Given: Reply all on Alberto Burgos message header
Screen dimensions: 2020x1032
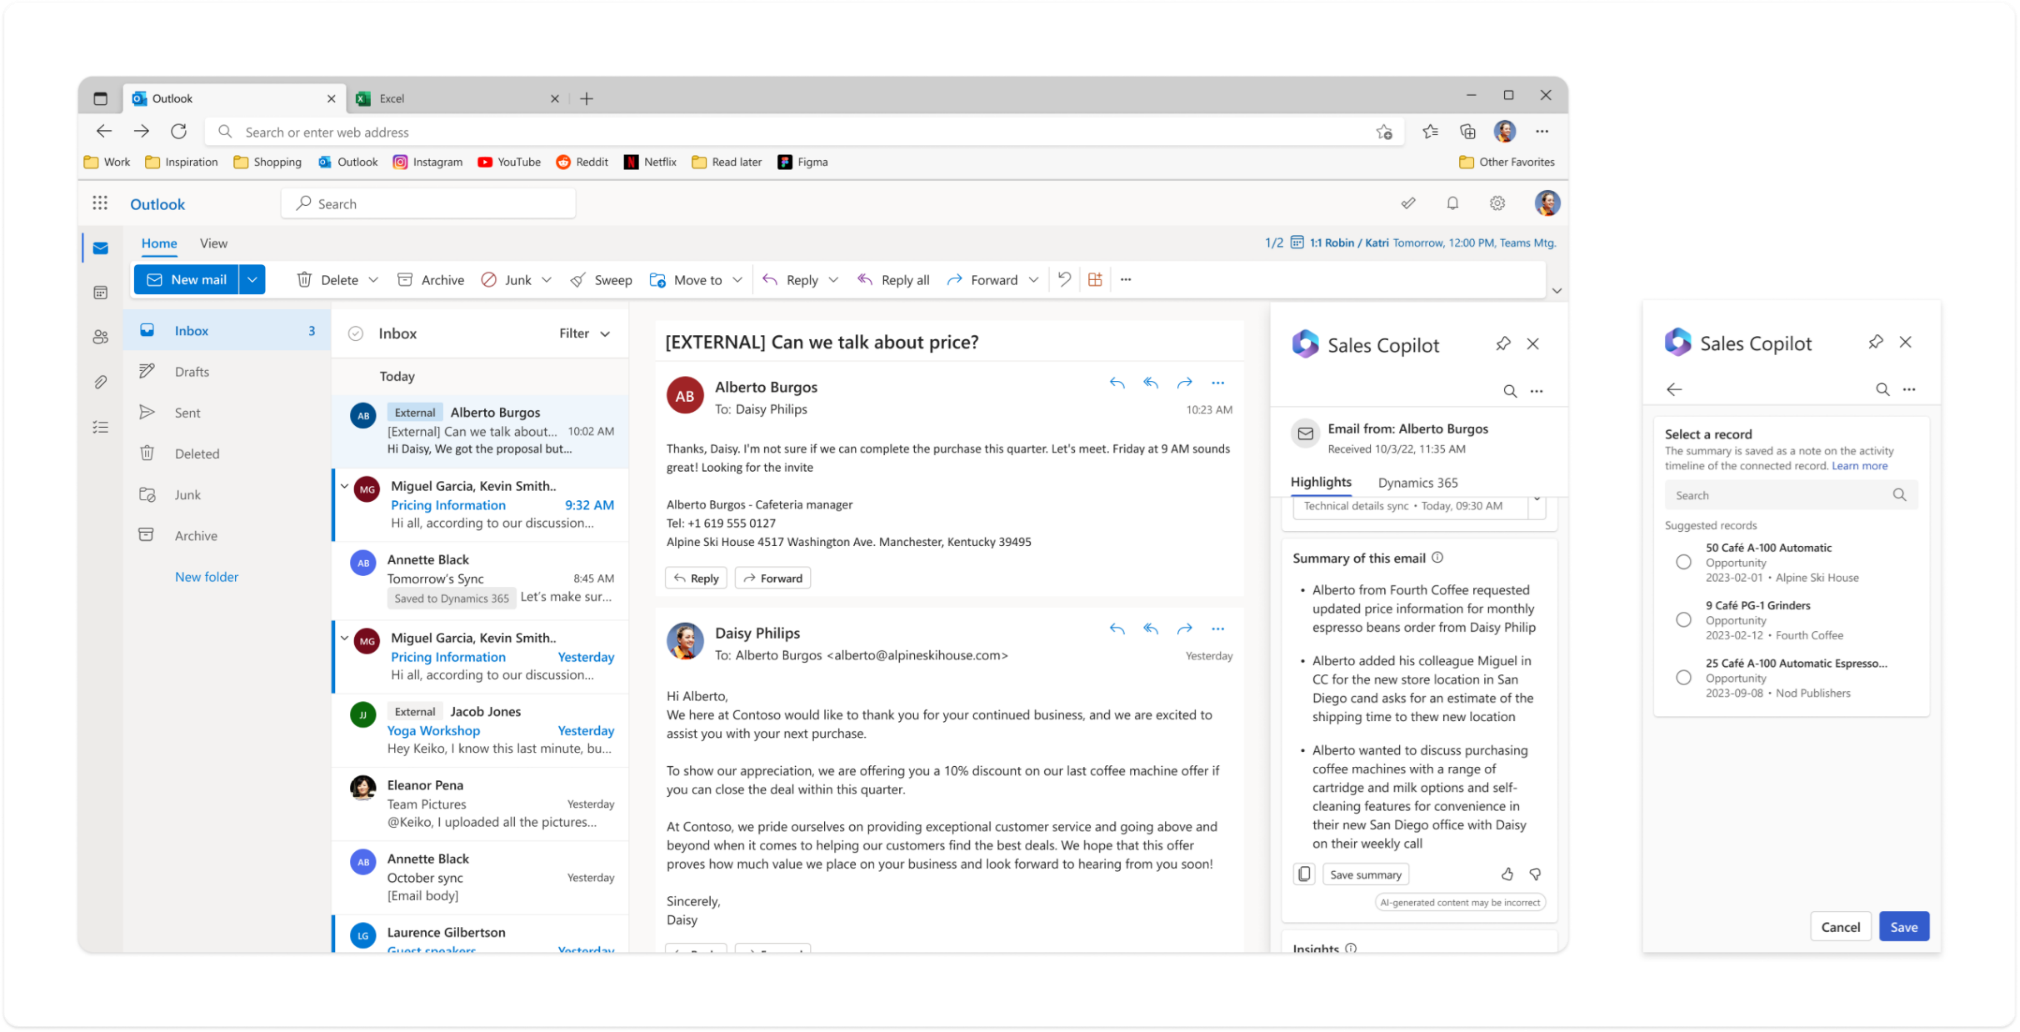Looking at the screenshot, I should (x=1151, y=383).
